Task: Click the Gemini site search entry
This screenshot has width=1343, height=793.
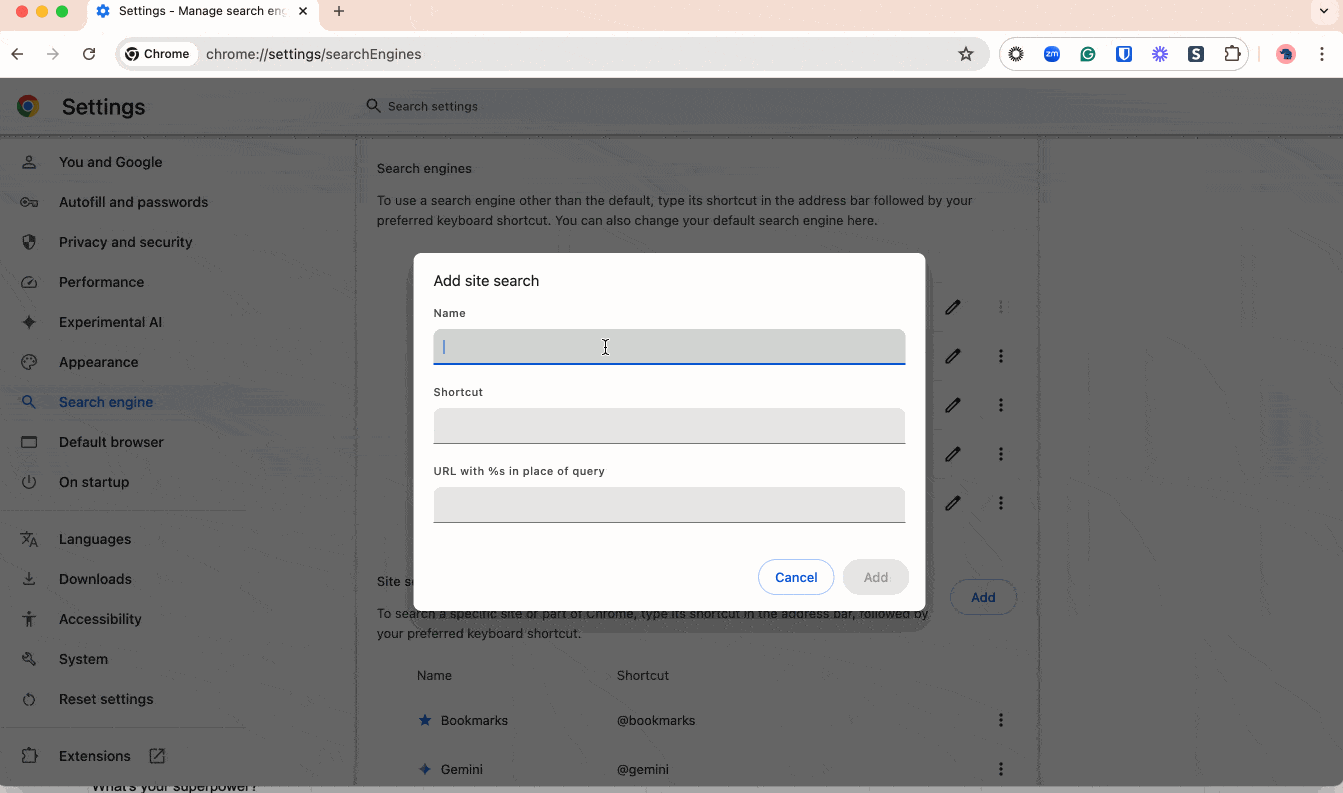Action: (x=462, y=769)
